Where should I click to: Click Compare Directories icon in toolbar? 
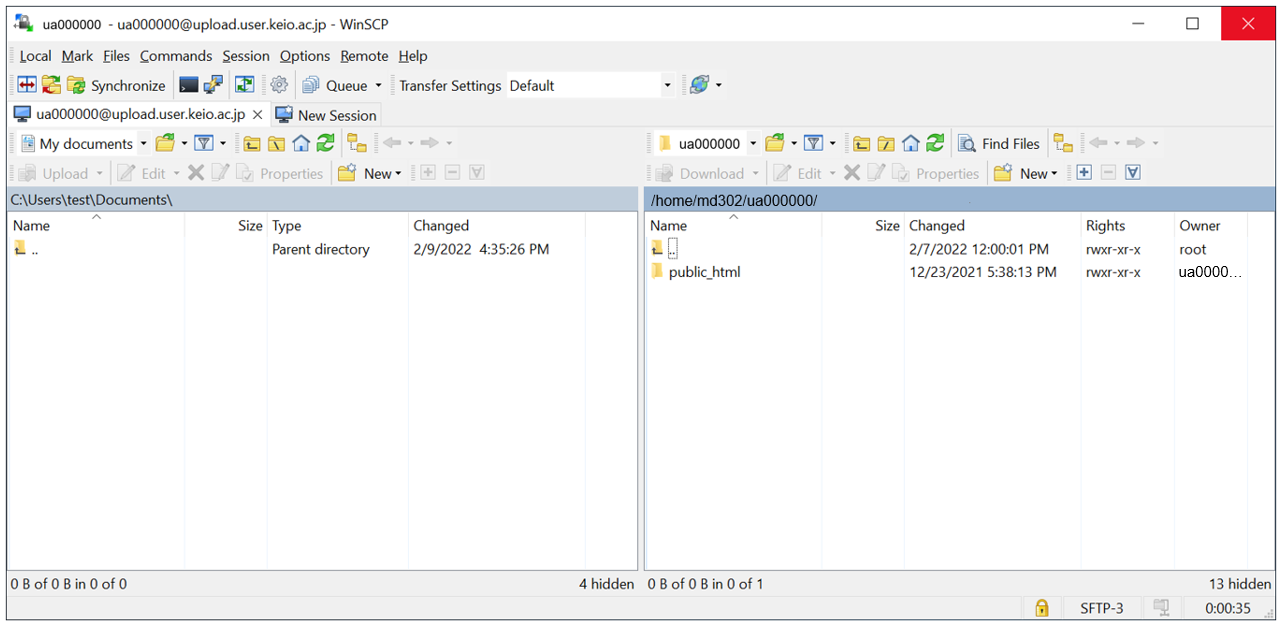(x=27, y=86)
